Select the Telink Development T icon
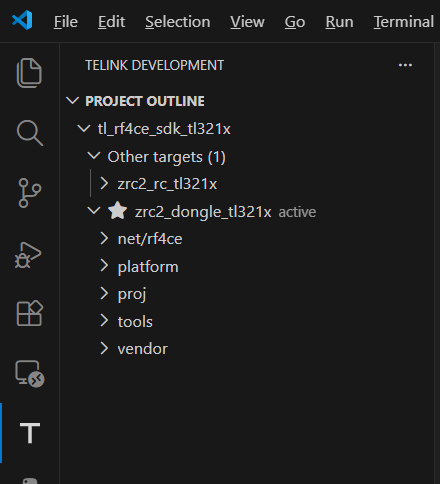440x484 pixels. click(x=30, y=433)
